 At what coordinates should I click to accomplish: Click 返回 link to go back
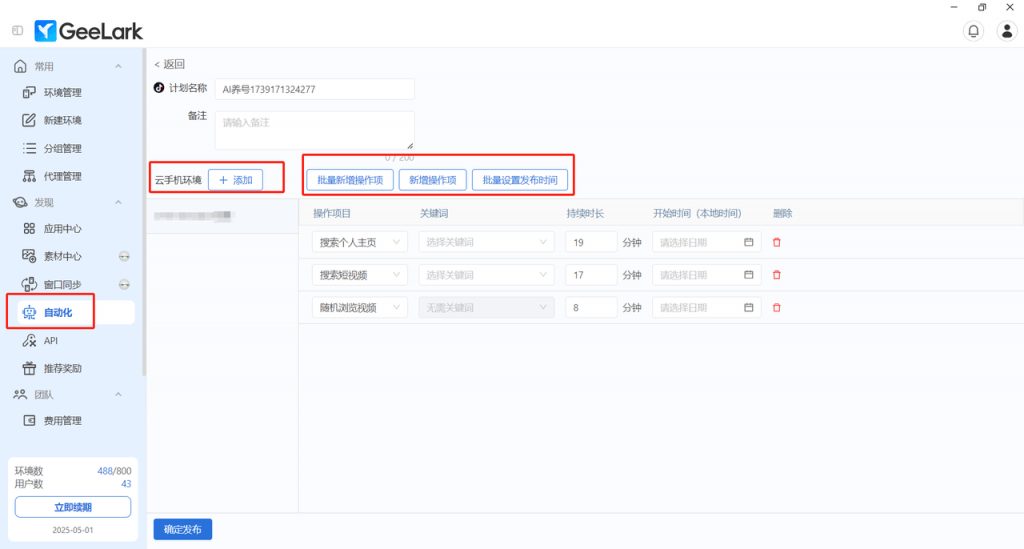click(x=169, y=64)
